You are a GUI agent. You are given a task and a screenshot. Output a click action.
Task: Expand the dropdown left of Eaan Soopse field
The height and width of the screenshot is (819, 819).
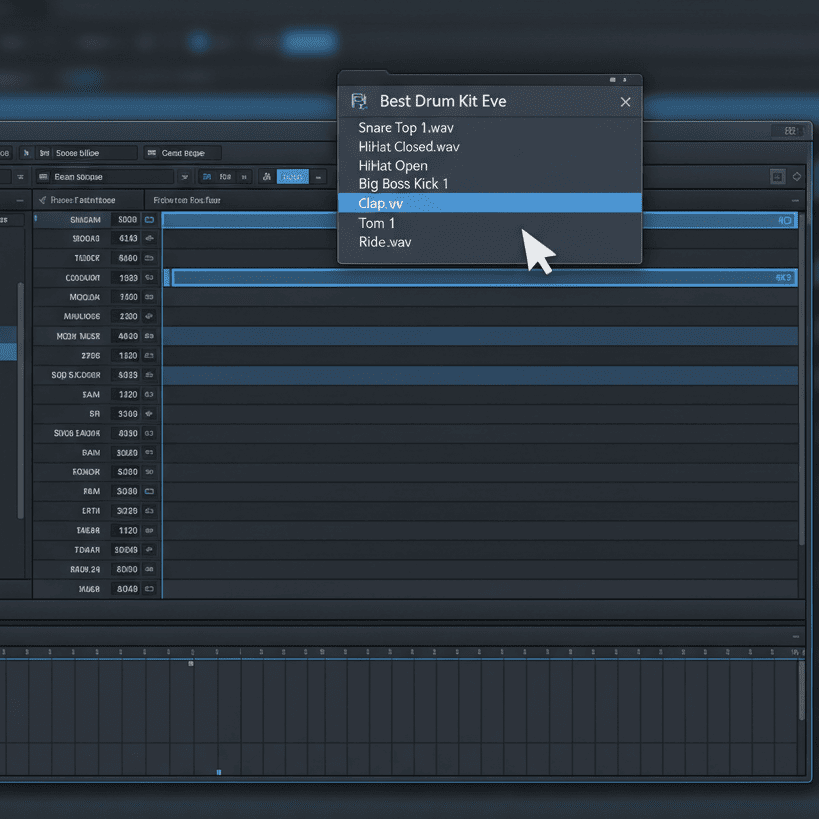22,177
